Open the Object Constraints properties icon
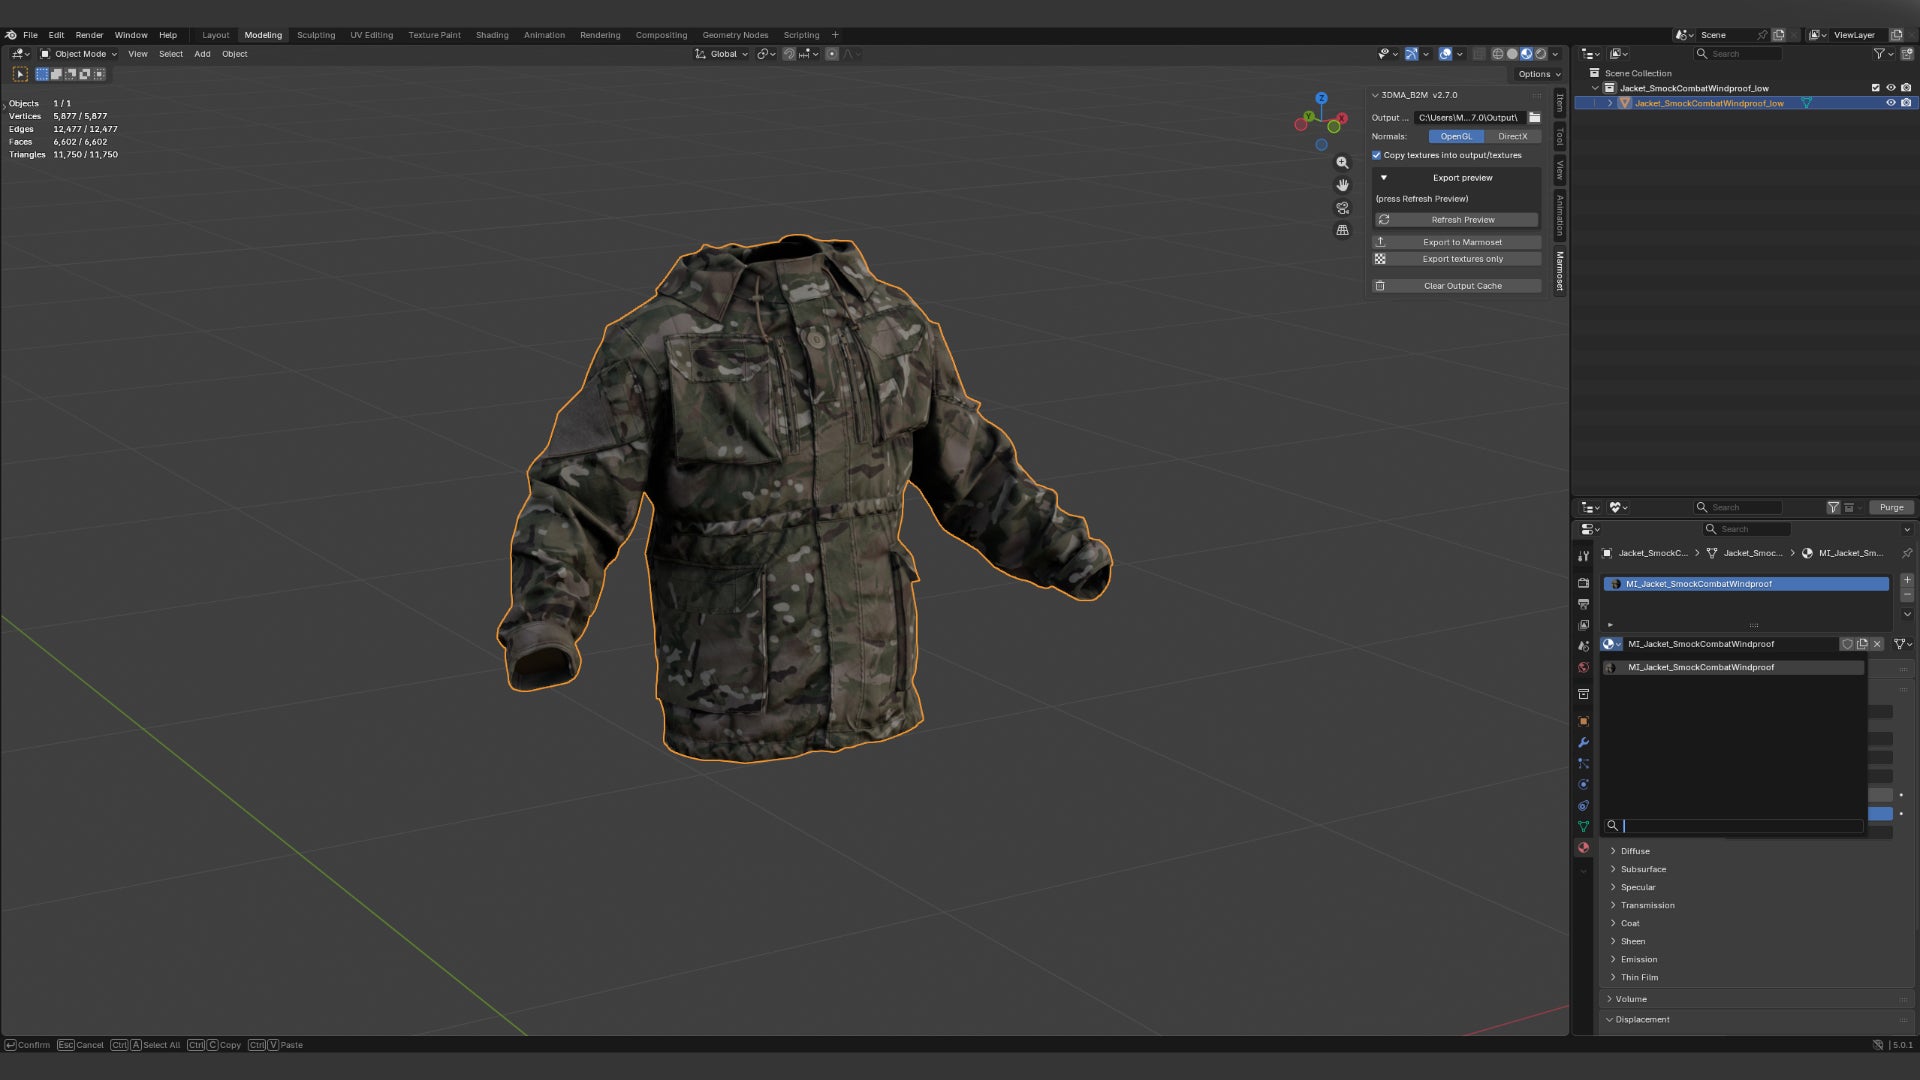Viewport: 1920px width, 1080px height. tap(1583, 805)
